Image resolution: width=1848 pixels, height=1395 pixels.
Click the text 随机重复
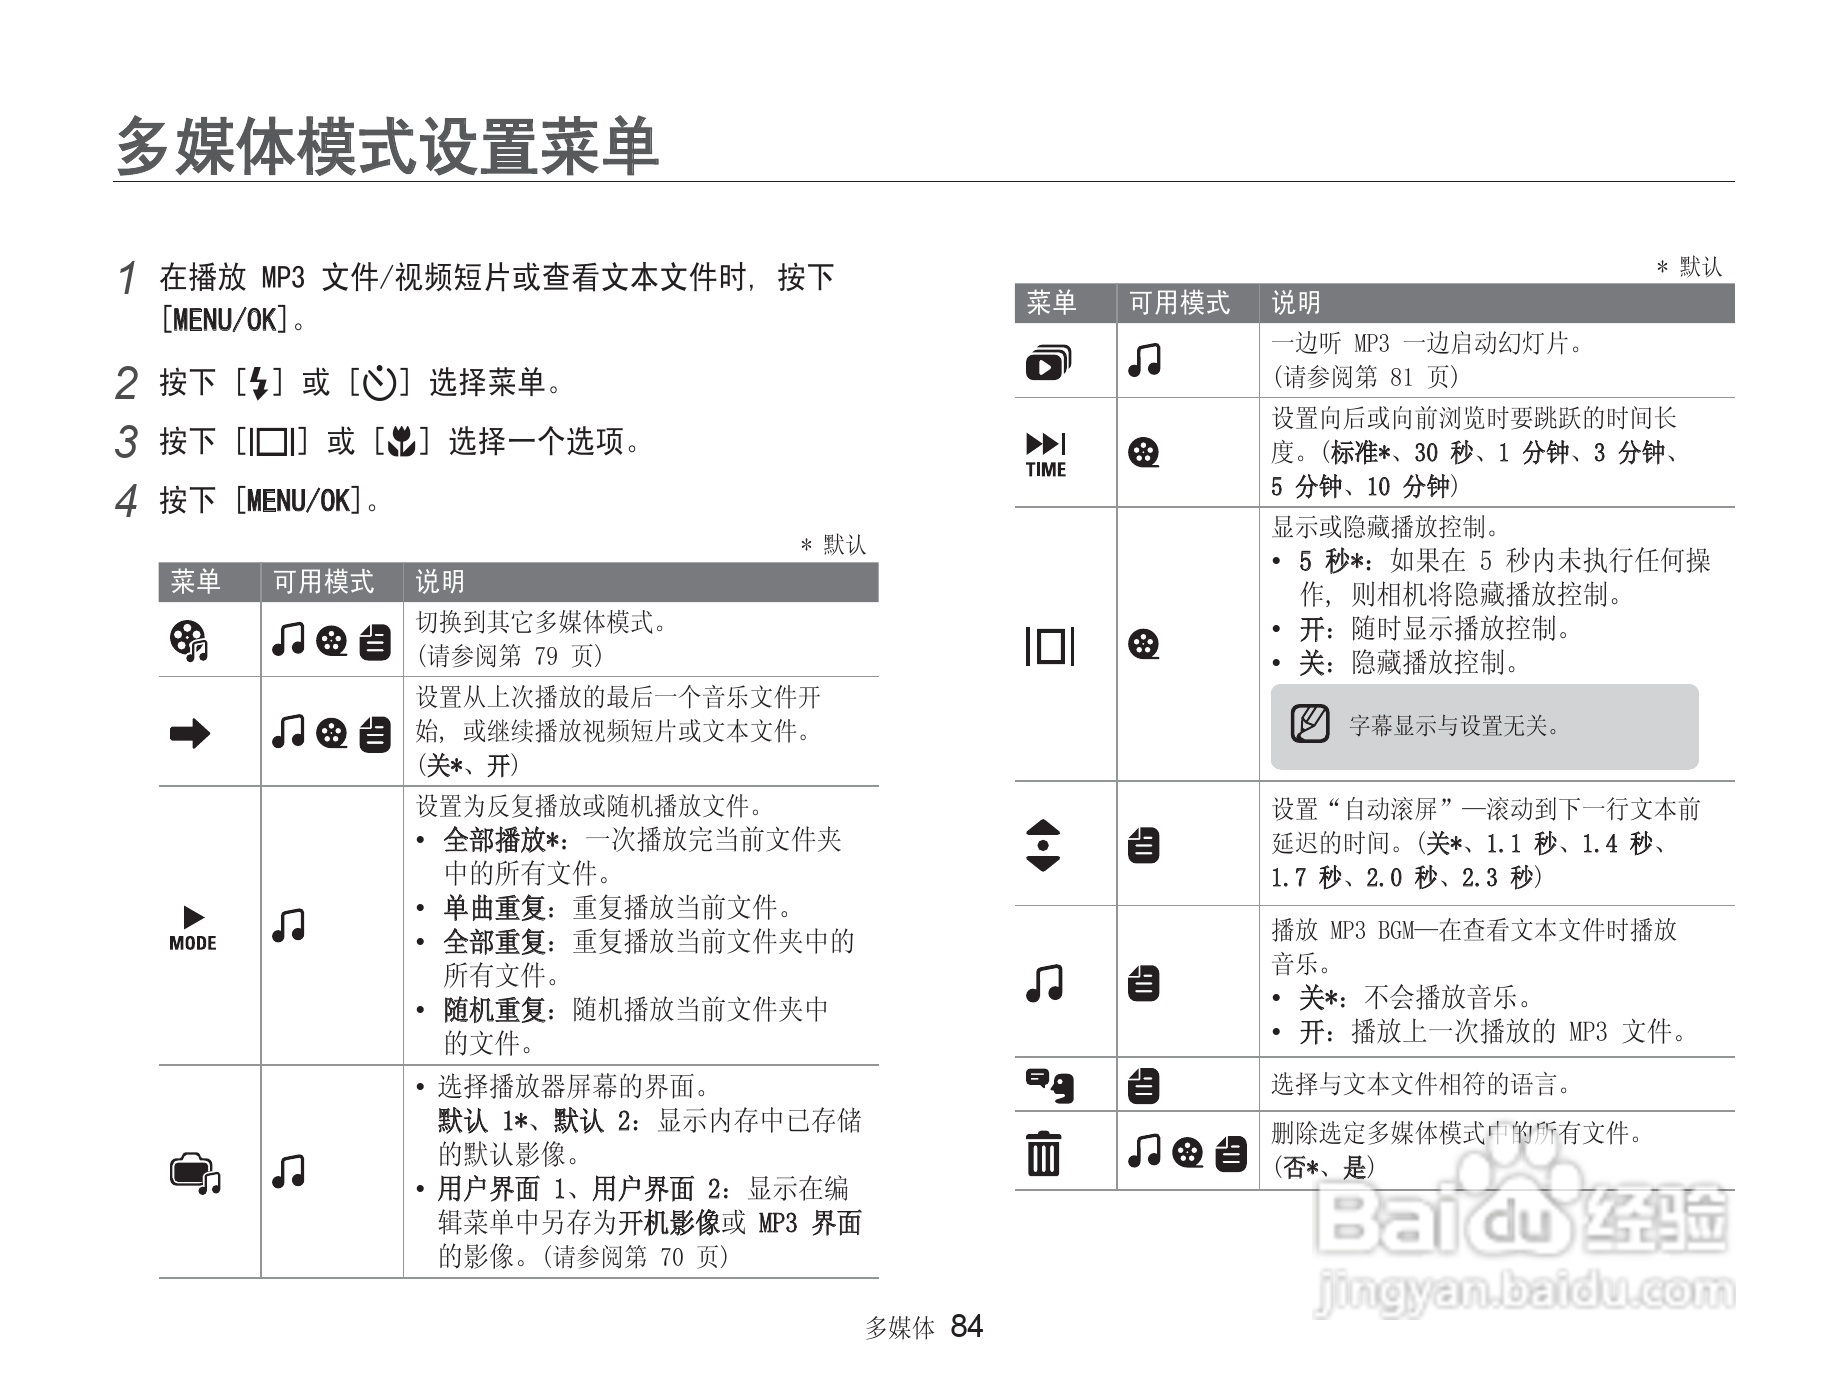[494, 1010]
